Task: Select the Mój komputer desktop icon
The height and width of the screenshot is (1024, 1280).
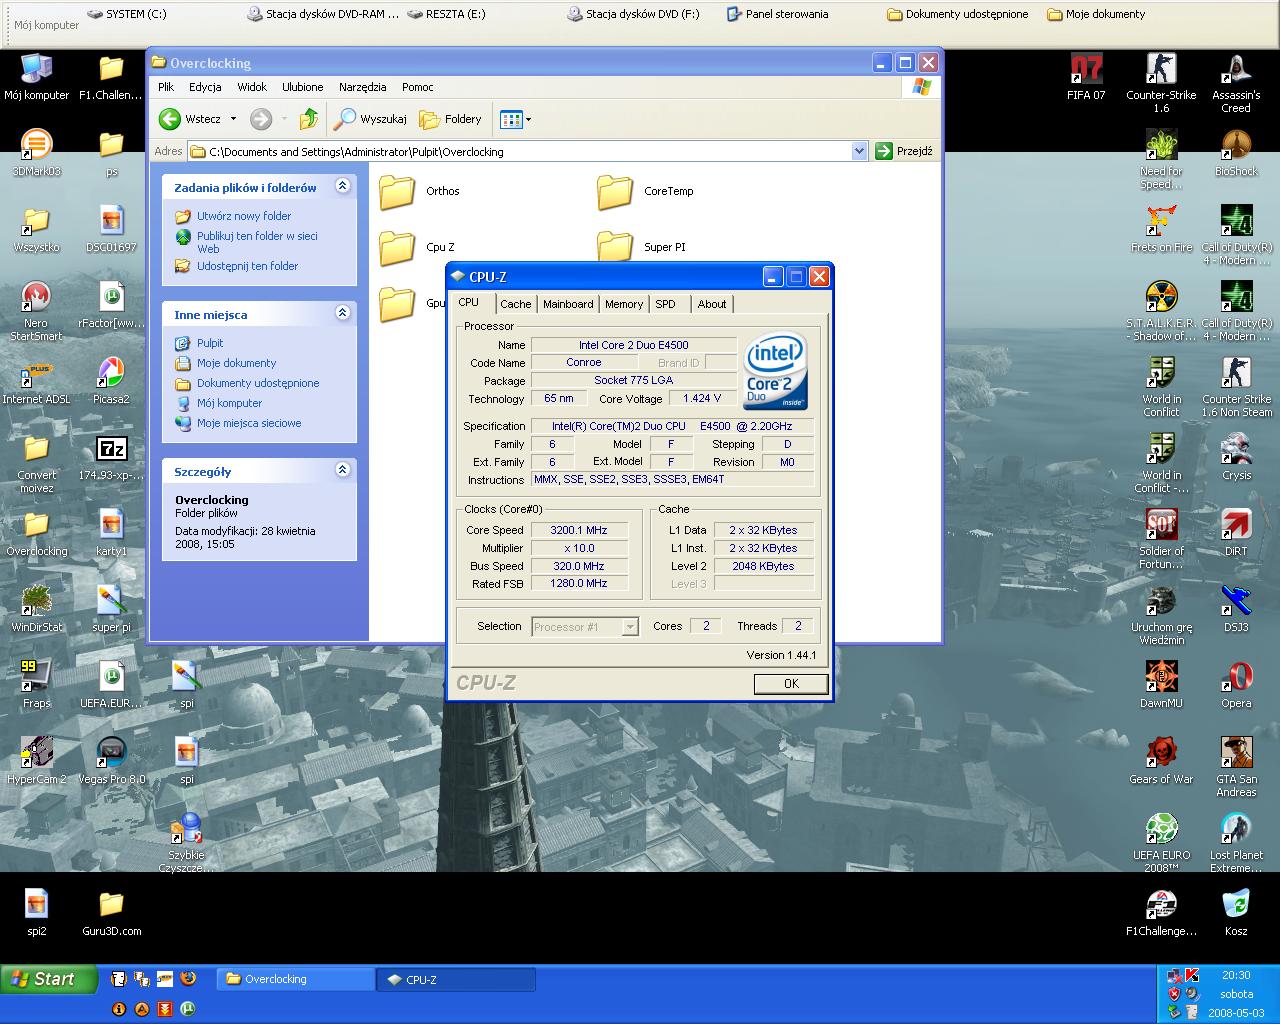Action: point(37,77)
